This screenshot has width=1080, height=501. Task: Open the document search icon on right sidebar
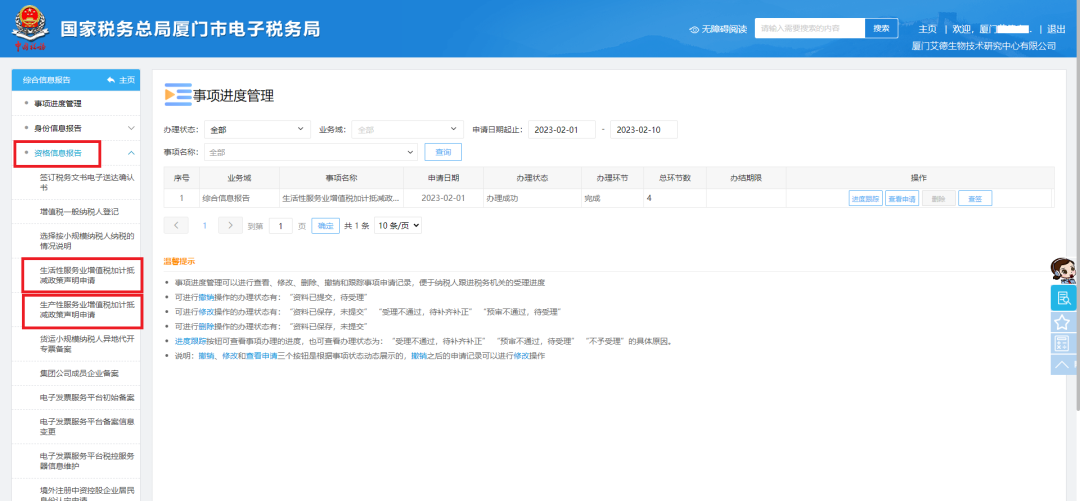coord(1063,298)
